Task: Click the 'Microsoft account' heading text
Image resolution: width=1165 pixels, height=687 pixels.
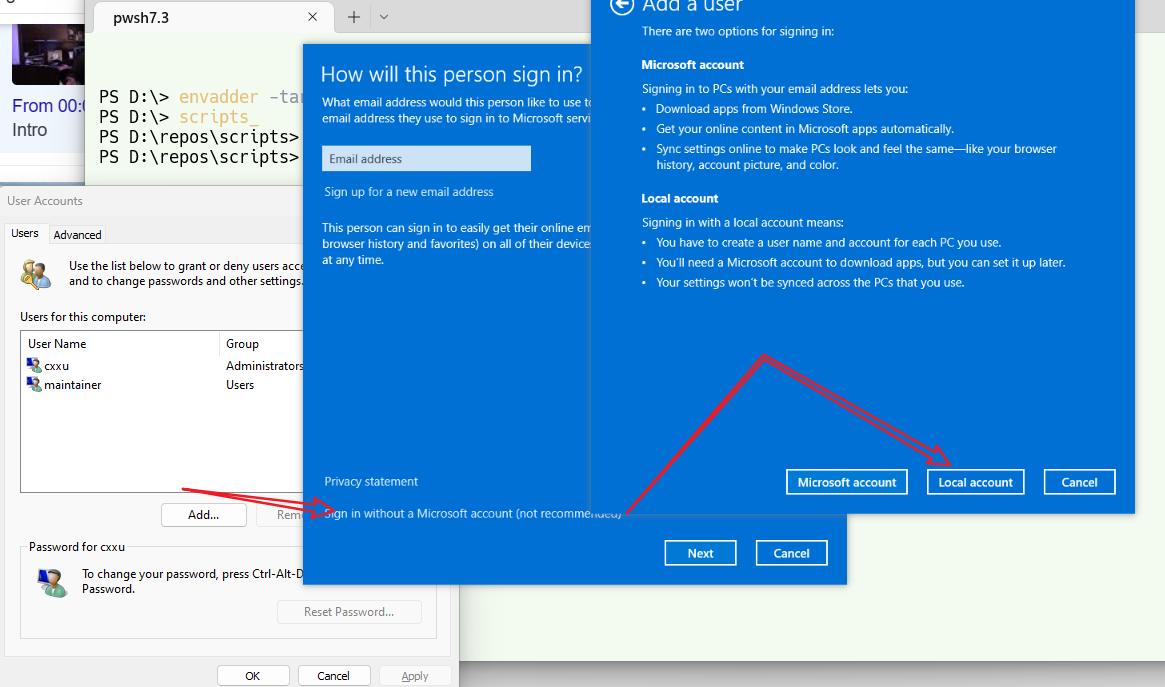Action: pos(692,65)
